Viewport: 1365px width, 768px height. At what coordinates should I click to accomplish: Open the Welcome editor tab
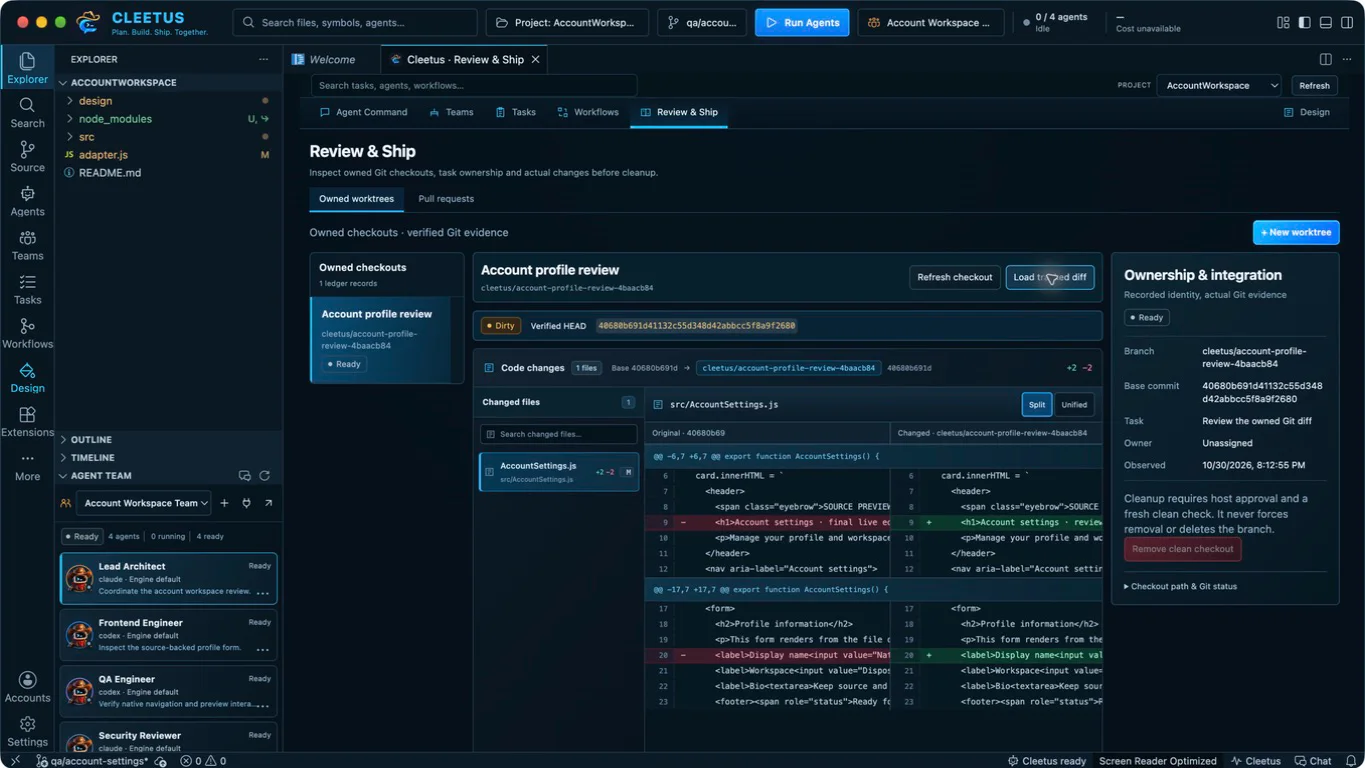click(x=331, y=60)
